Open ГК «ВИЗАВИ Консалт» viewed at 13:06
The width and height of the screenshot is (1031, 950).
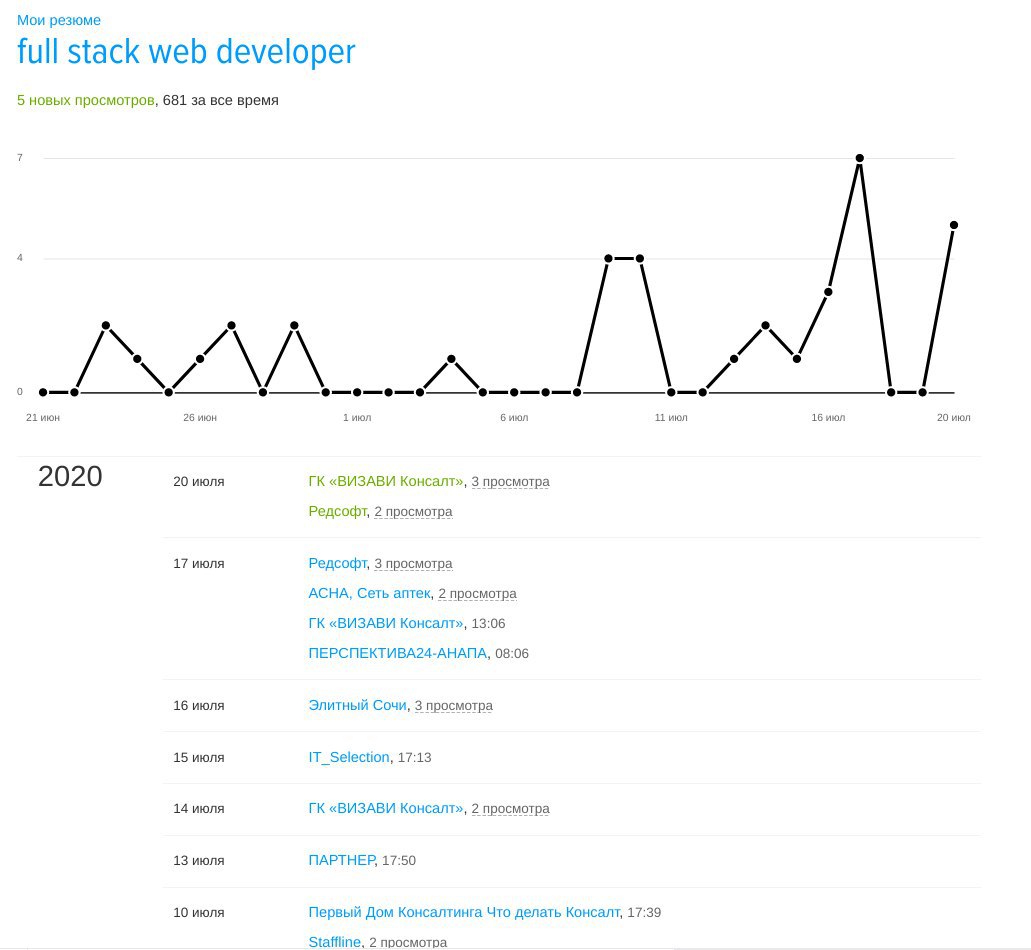(x=386, y=623)
